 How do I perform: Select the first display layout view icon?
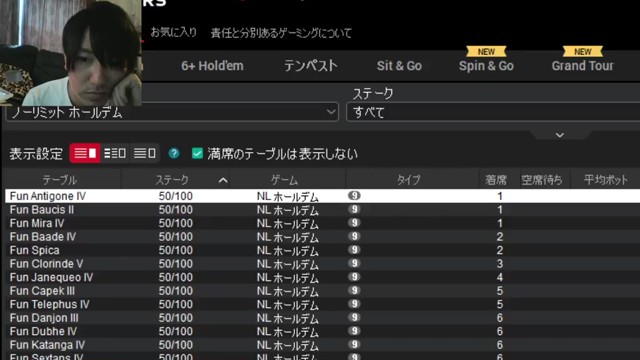(85, 153)
